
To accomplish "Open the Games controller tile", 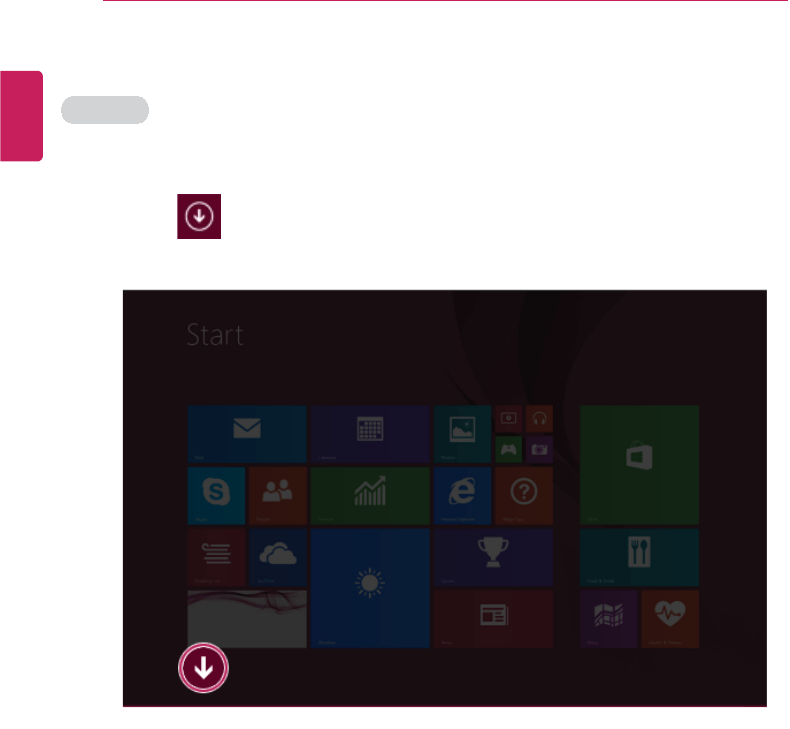I will pos(508,449).
